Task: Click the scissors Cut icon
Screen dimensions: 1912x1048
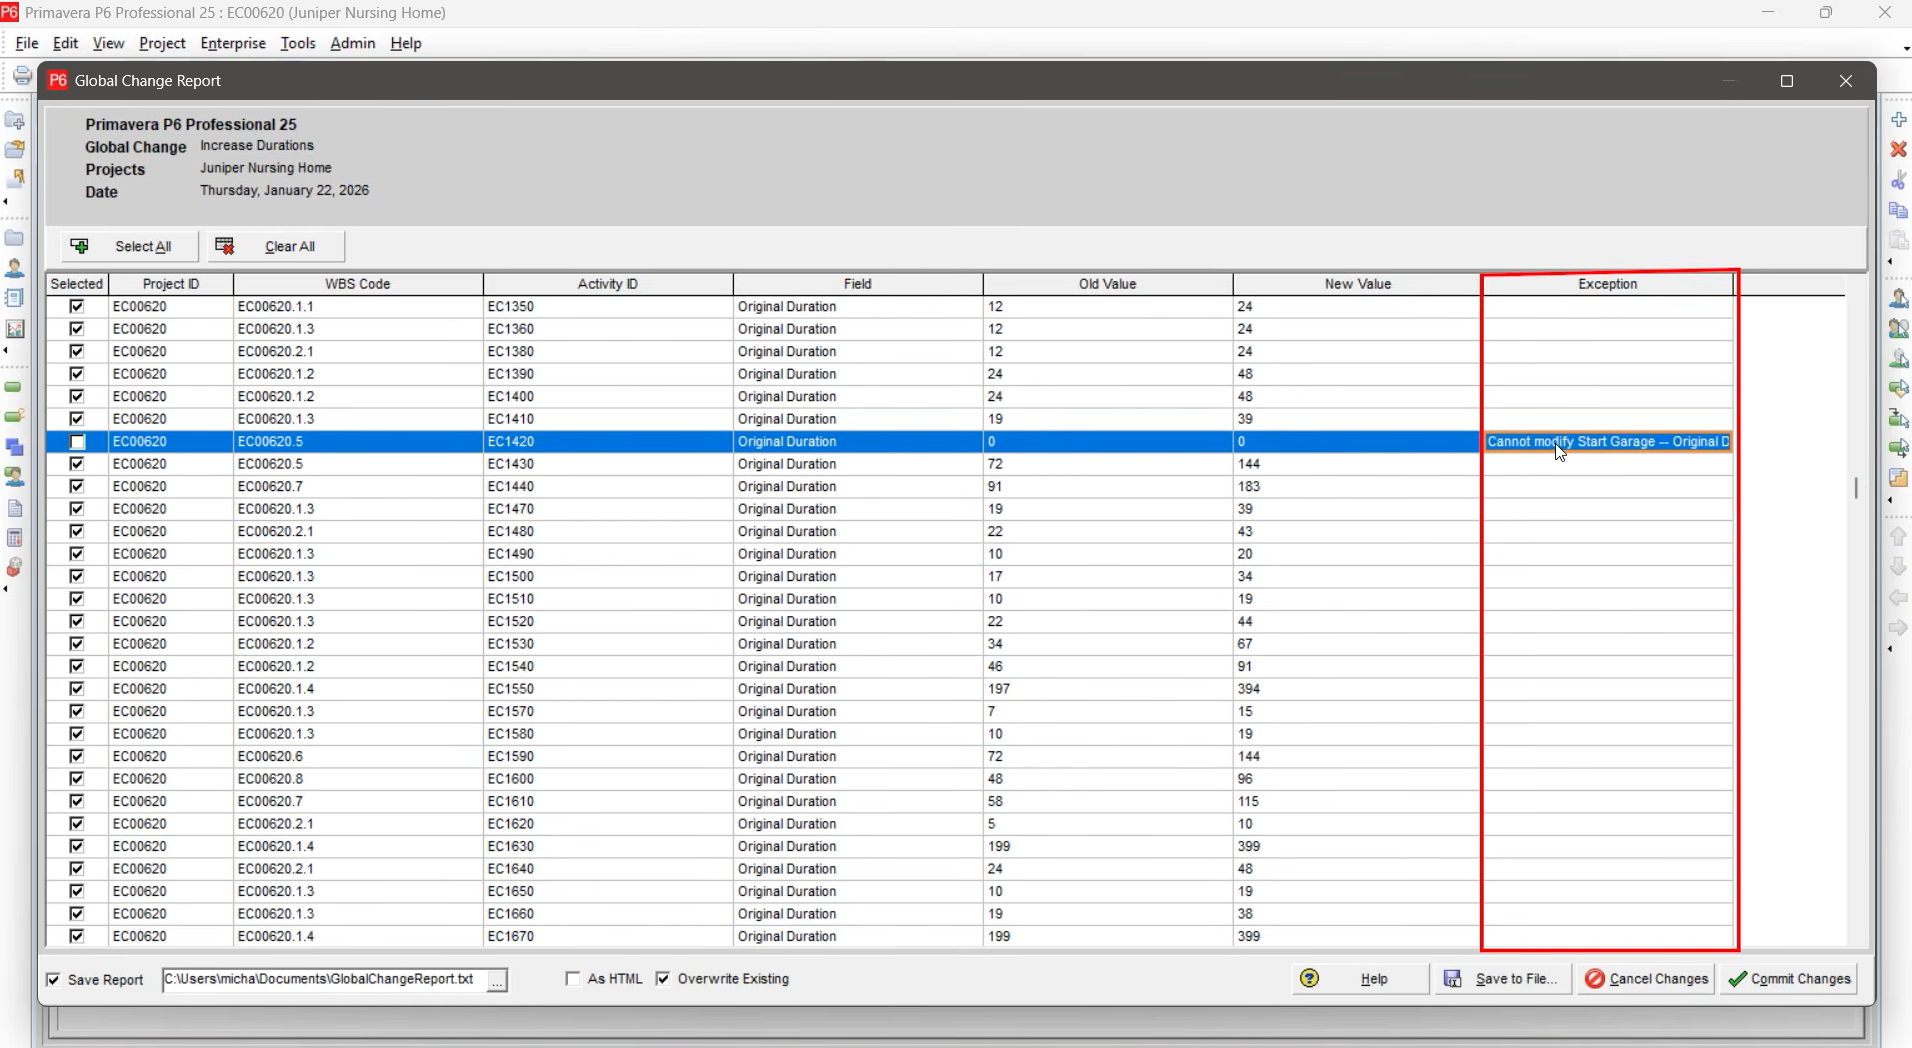Action: pyautogui.click(x=1898, y=180)
